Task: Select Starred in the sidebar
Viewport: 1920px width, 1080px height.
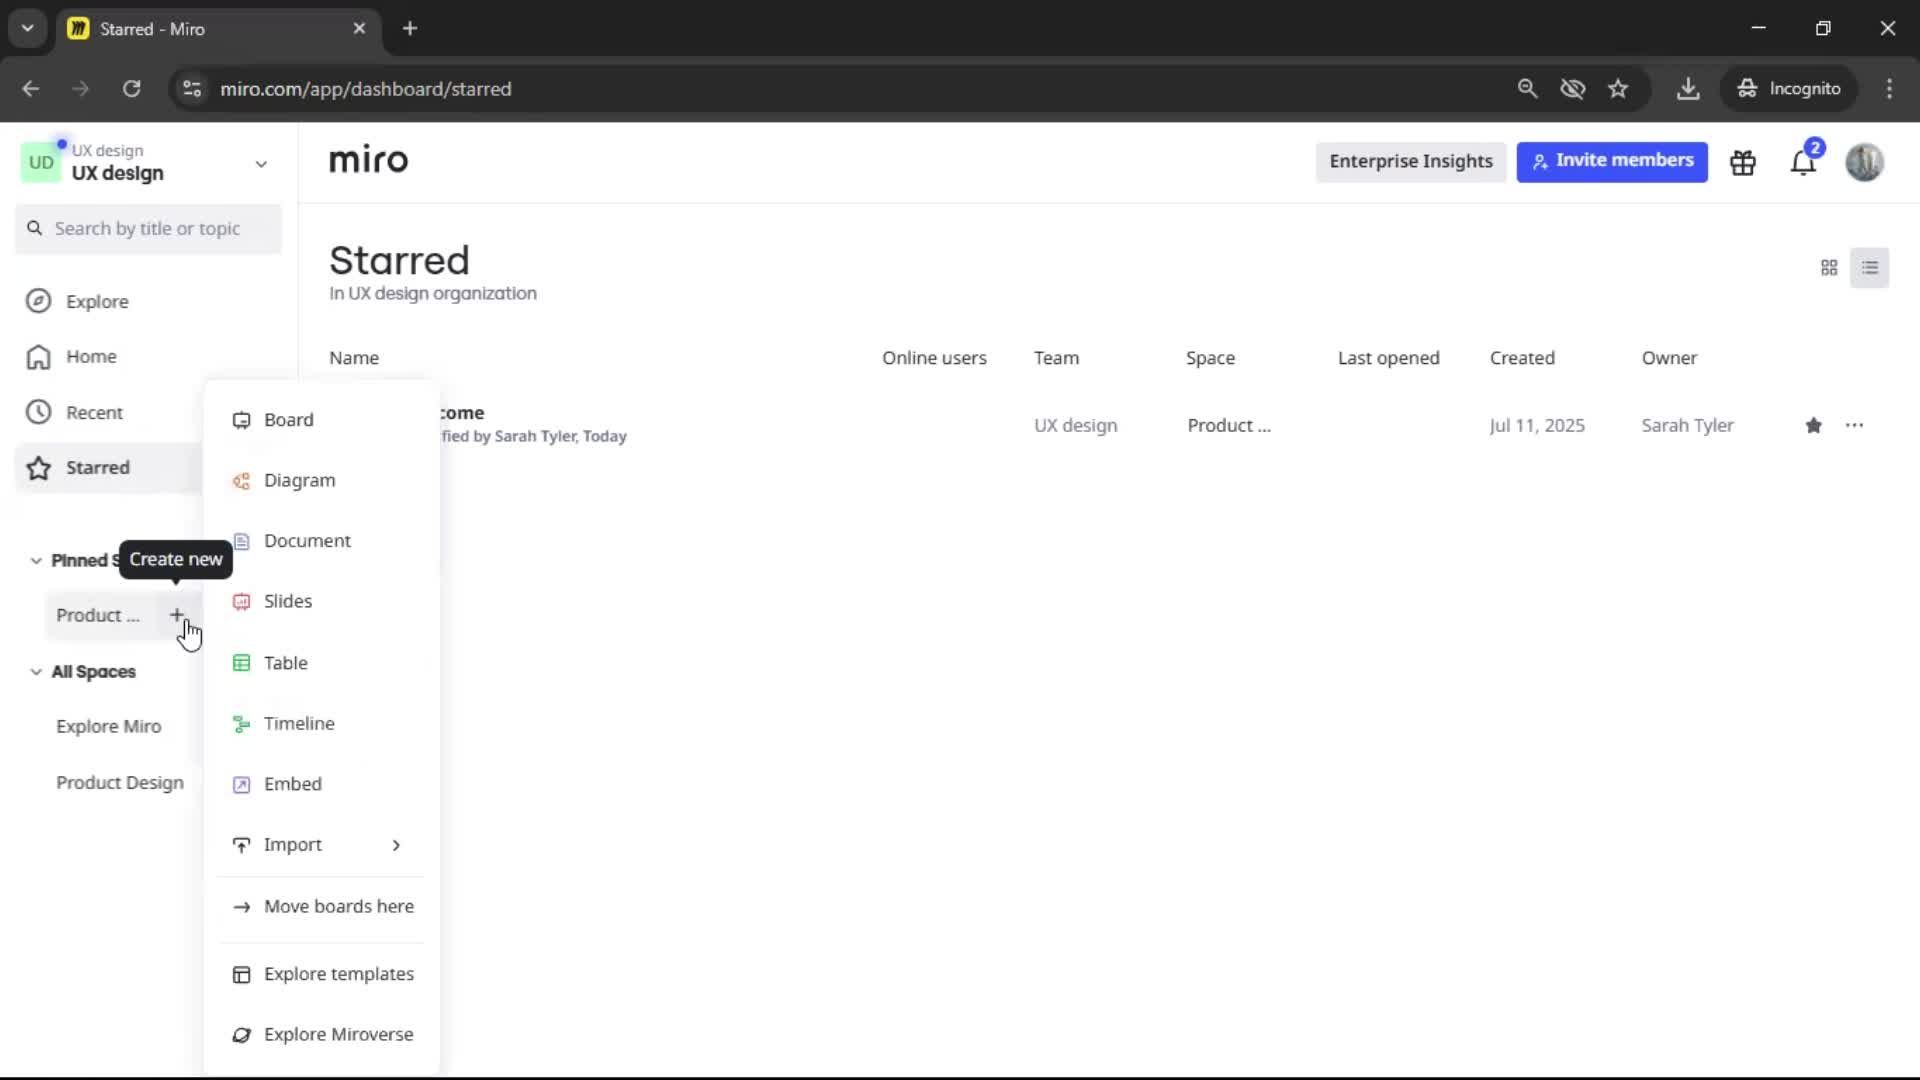Action: pos(108,468)
